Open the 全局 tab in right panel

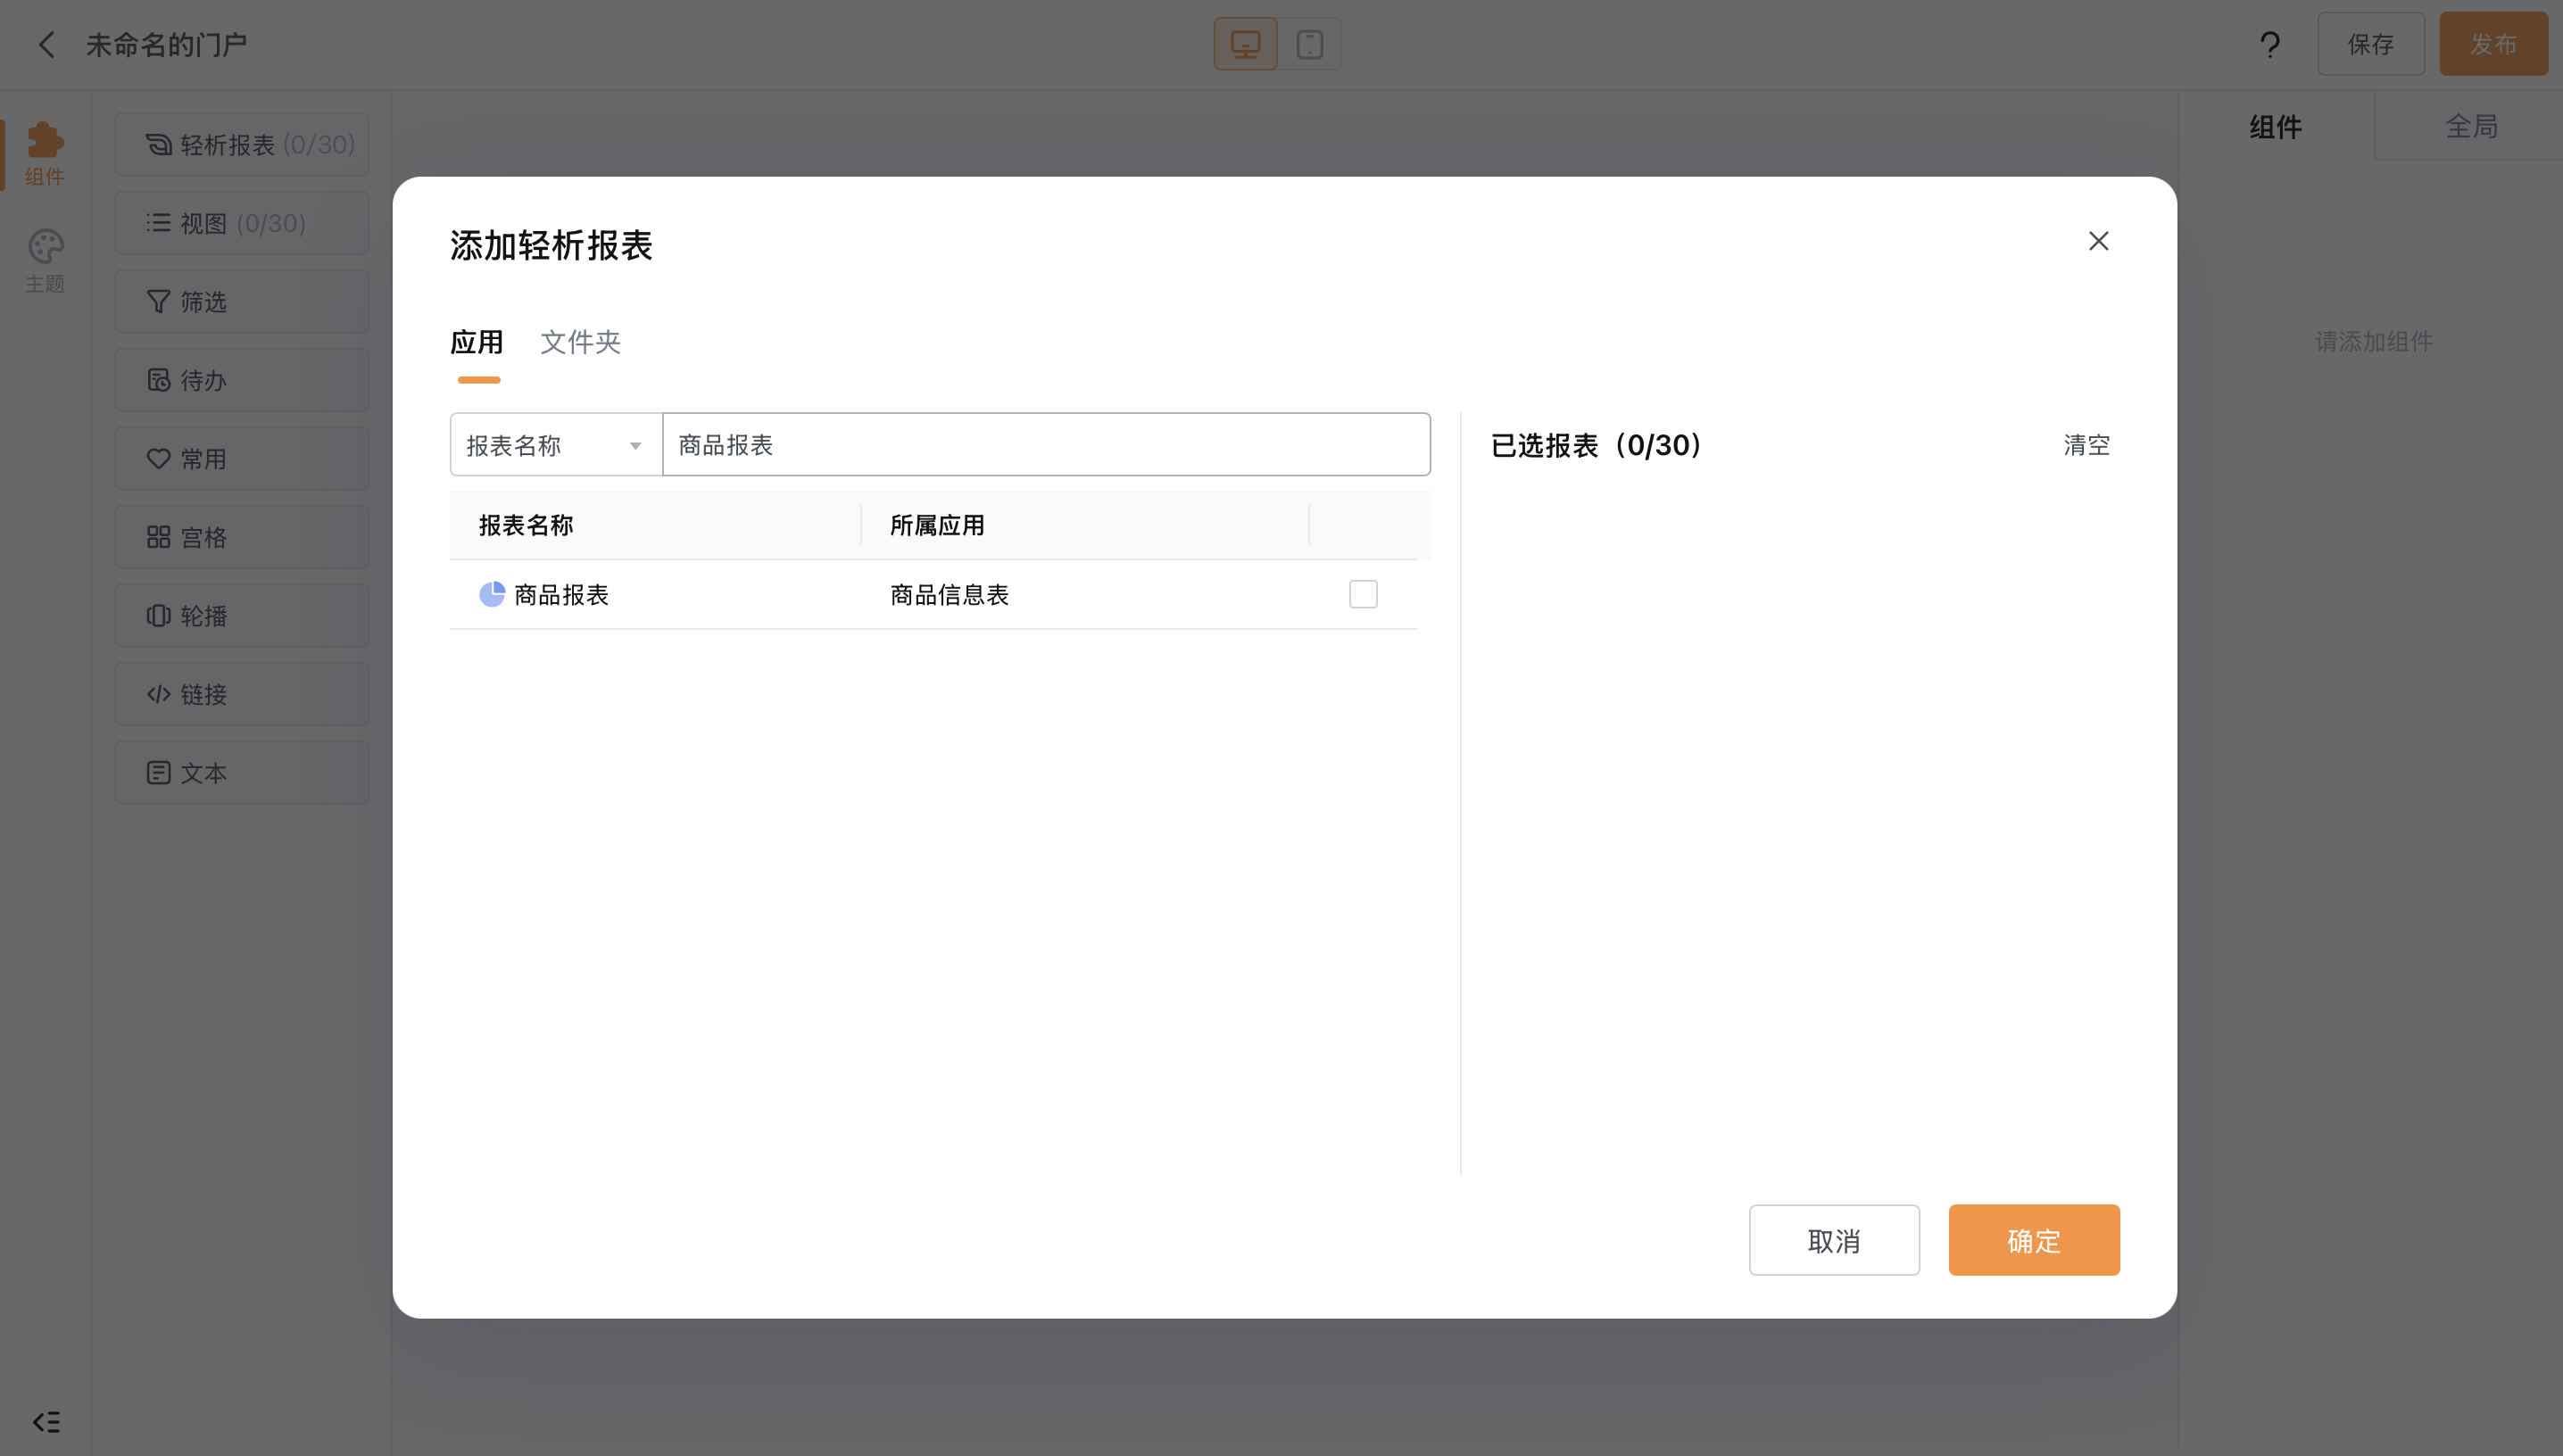2471,126
